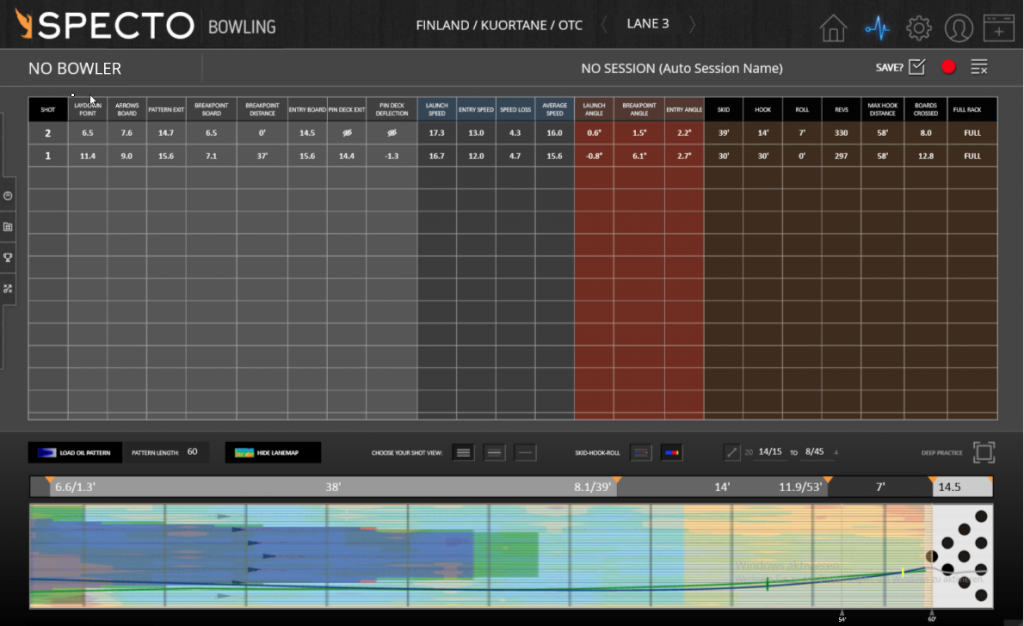The height and width of the screenshot is (626, 1024).
Task: Select the NO BOWLER panel header
Action: click(75, 69)
